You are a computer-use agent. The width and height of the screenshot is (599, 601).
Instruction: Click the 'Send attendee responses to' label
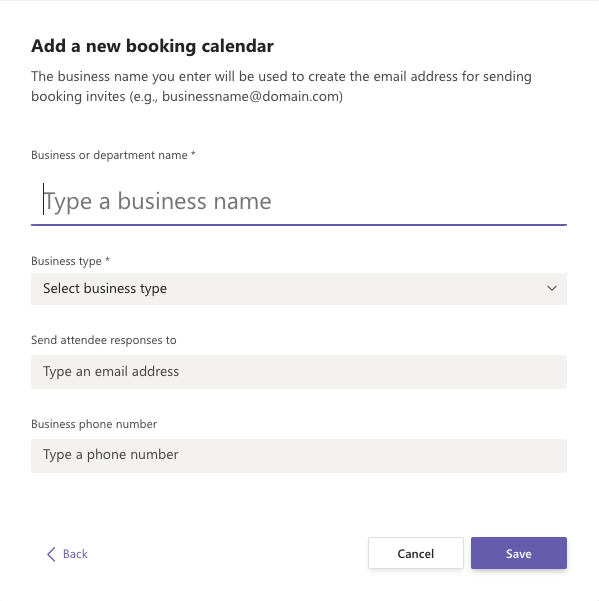103,340
